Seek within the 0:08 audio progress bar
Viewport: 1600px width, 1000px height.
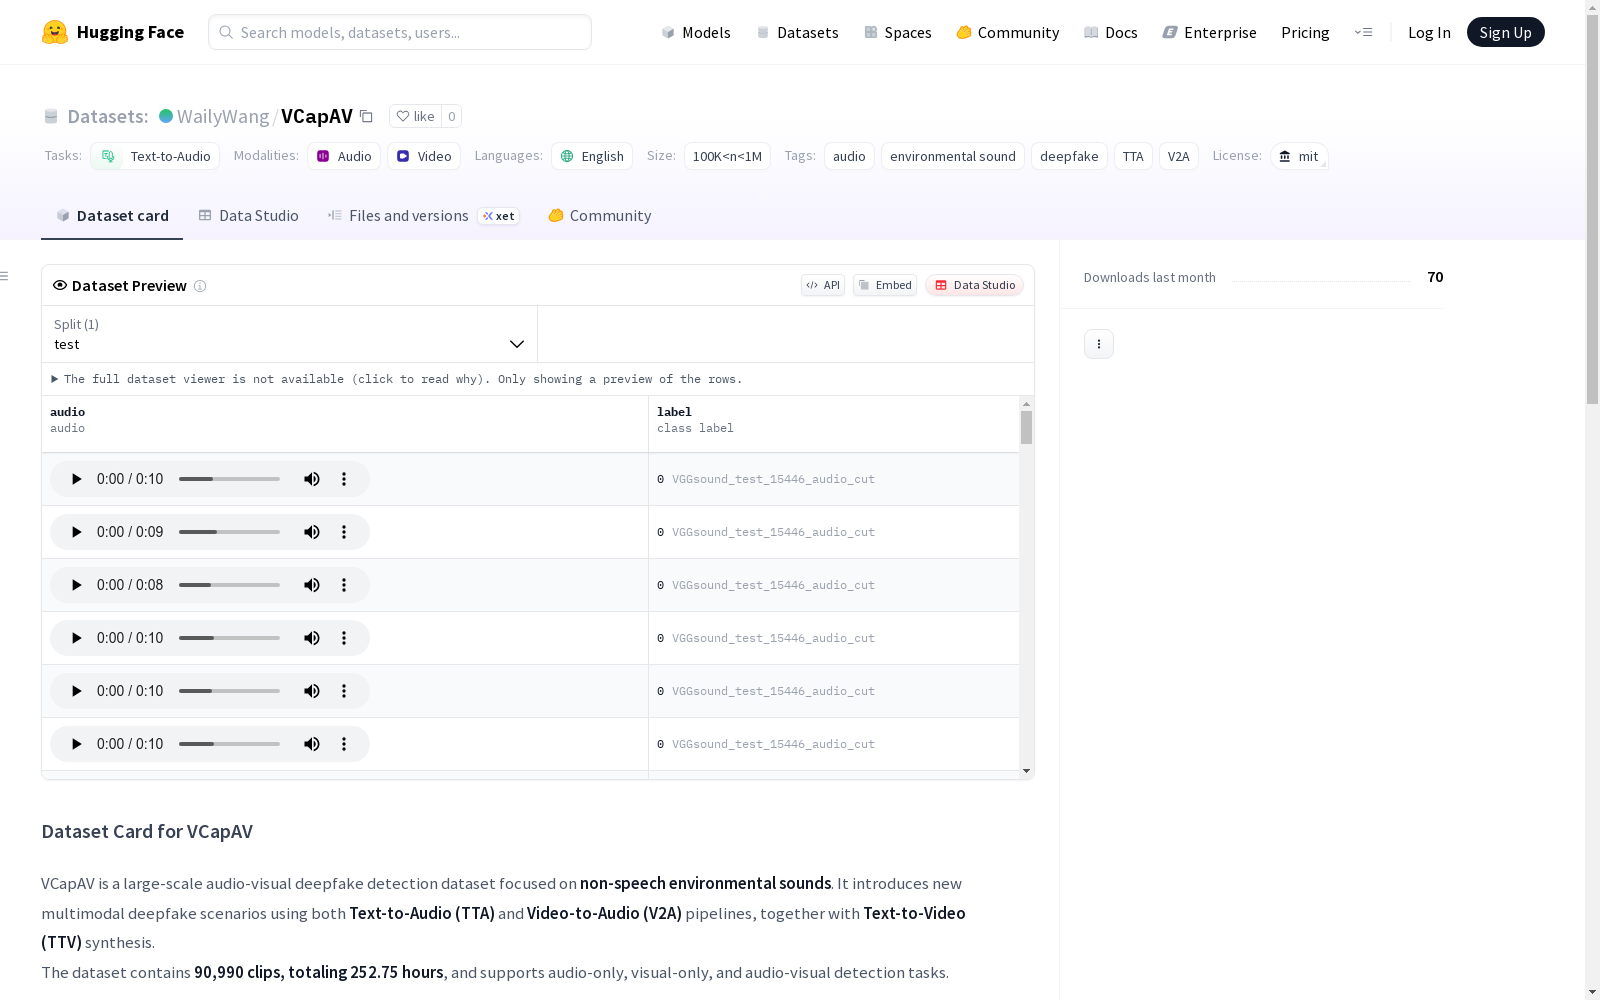click(229, 585)
